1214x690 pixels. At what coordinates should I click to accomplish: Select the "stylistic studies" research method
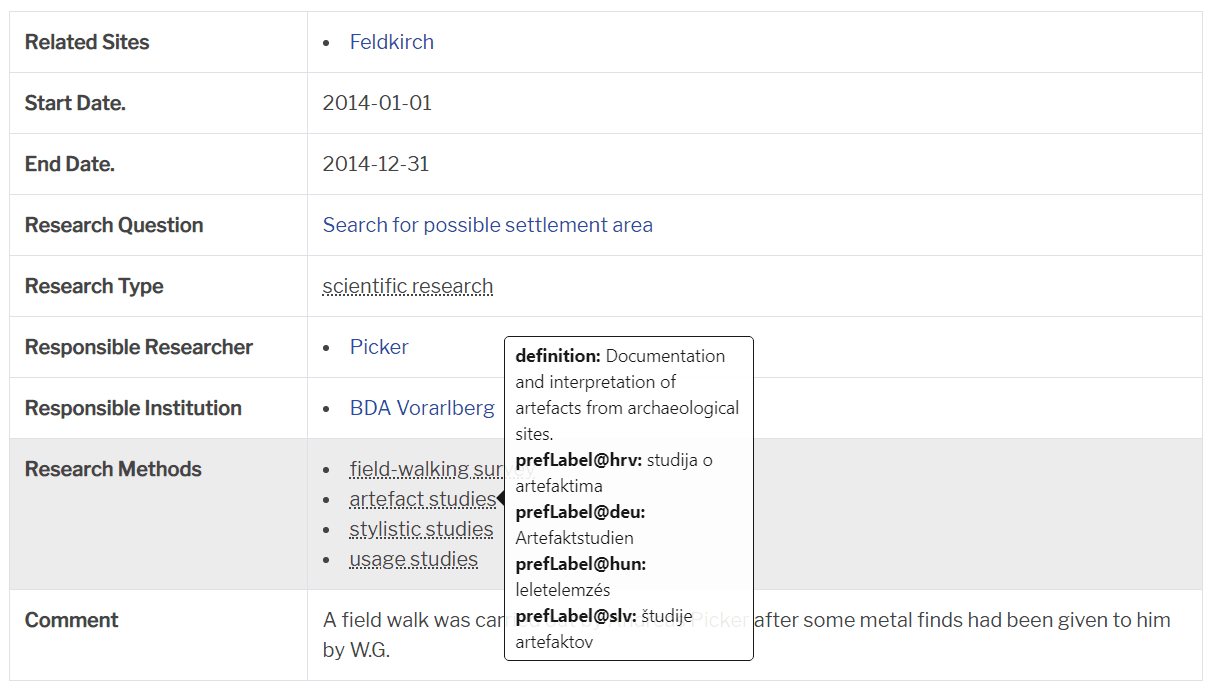coord(421,529)
